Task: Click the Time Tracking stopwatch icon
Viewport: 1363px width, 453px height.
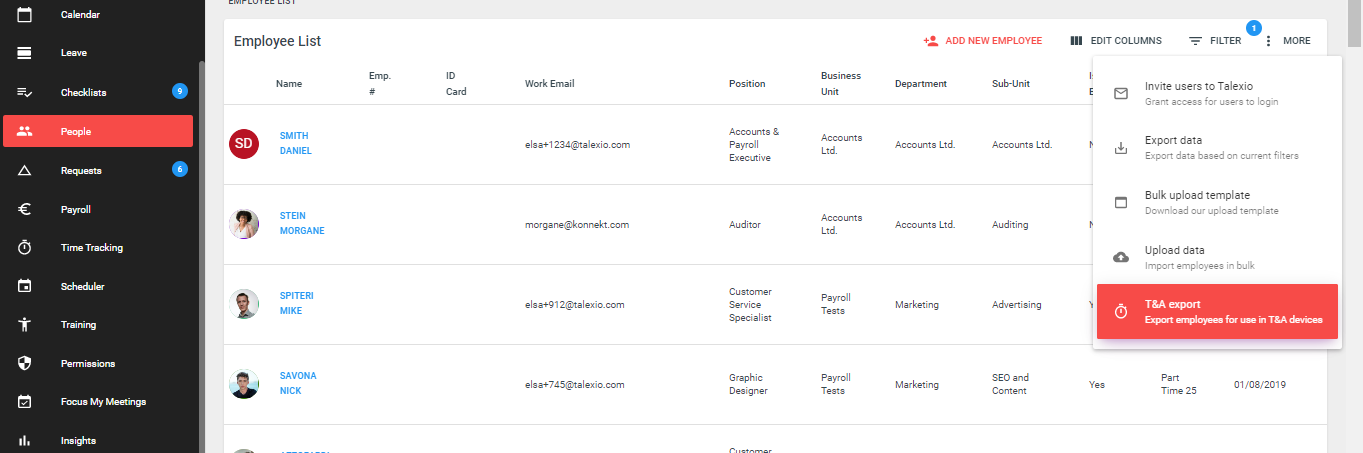Action: coord(25,247)
